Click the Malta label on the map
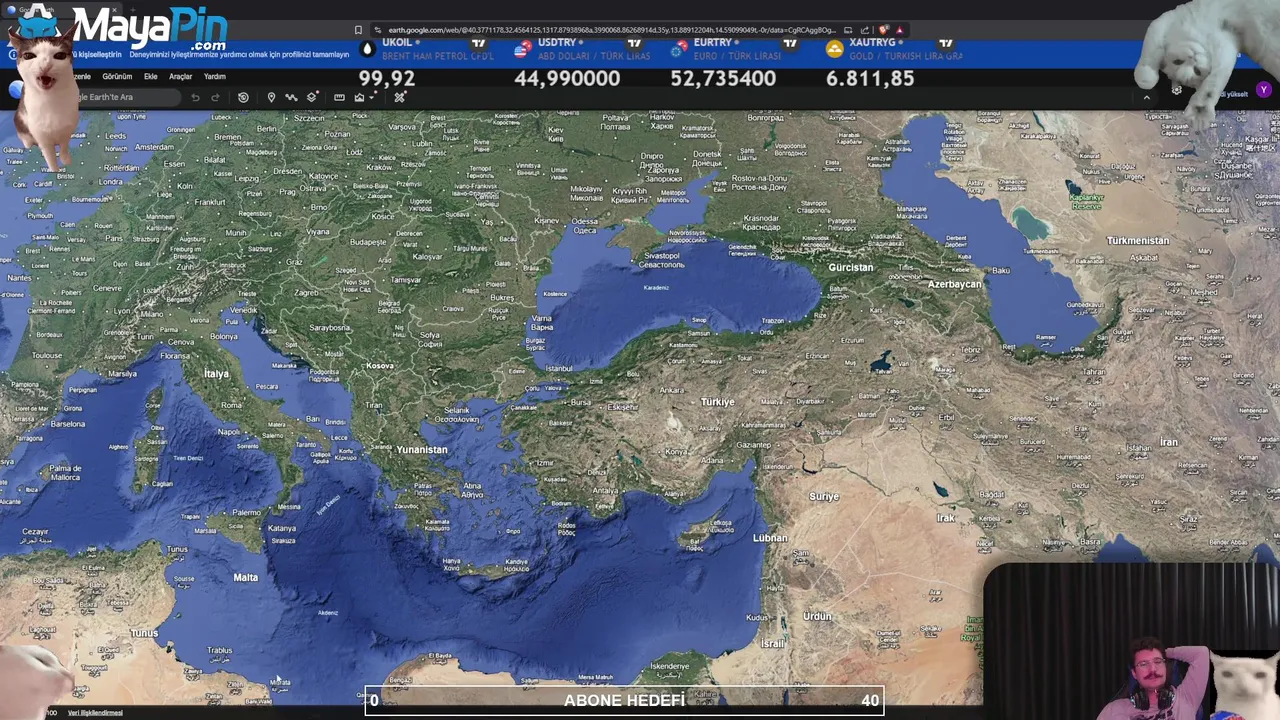 pyautogui.click(x=246, y=577)
